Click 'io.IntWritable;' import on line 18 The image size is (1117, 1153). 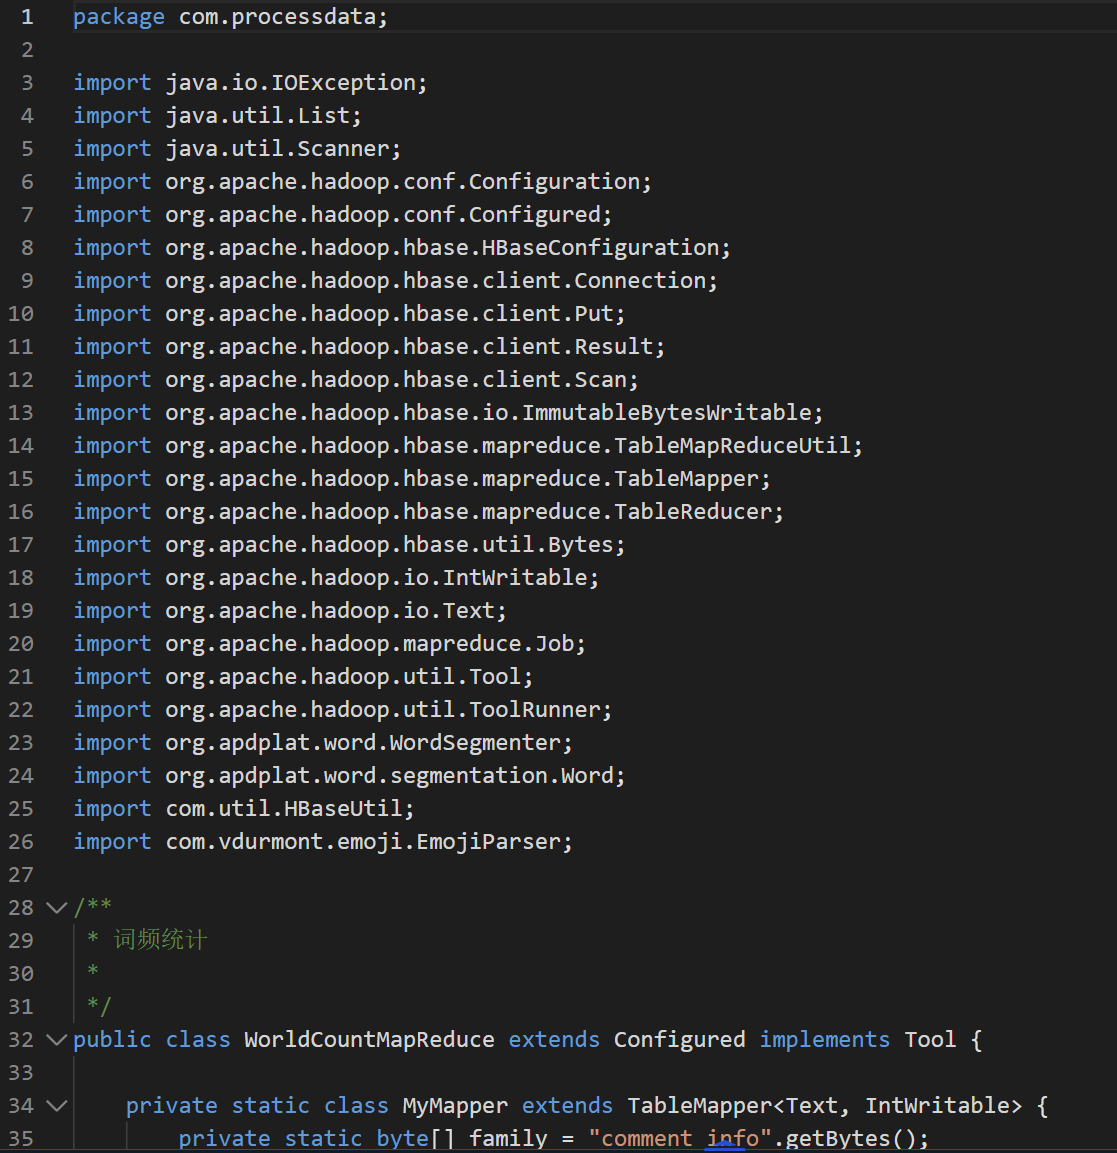(502, 578)
